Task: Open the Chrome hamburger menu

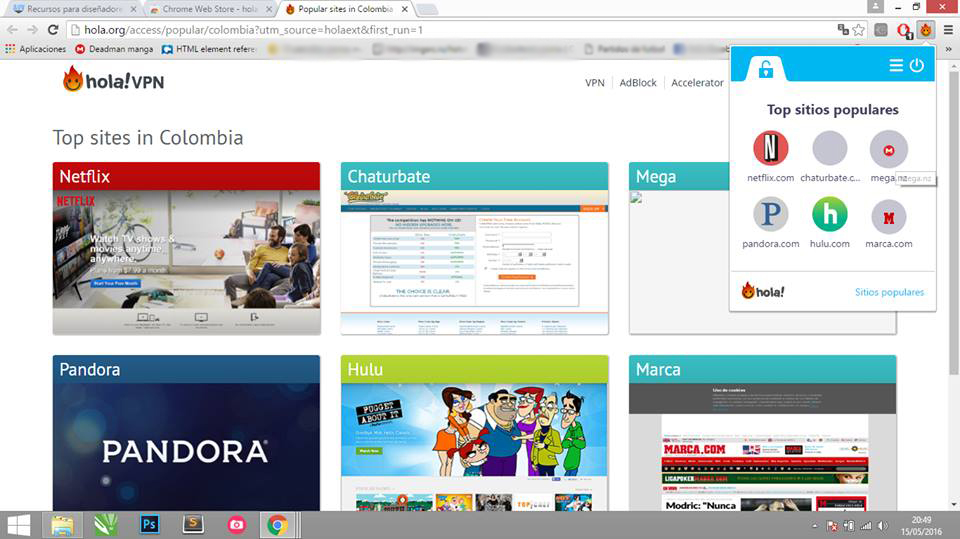Action: 948,29
